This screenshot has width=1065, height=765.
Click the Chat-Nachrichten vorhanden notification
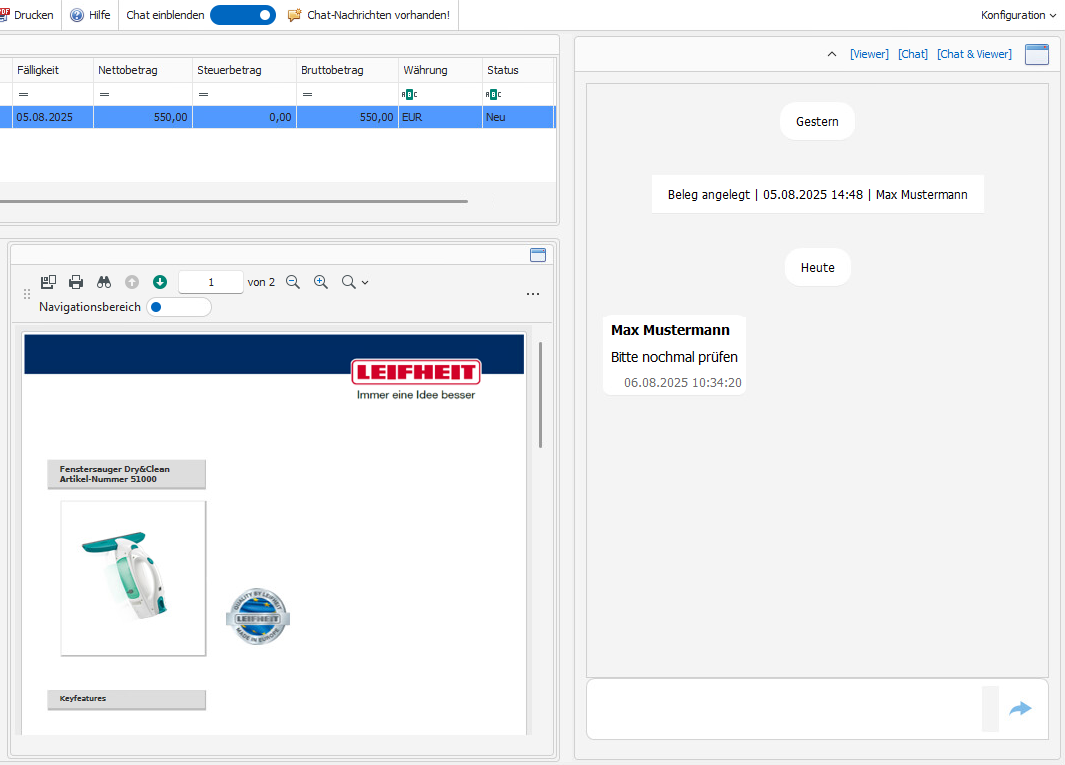coord(369,15)
